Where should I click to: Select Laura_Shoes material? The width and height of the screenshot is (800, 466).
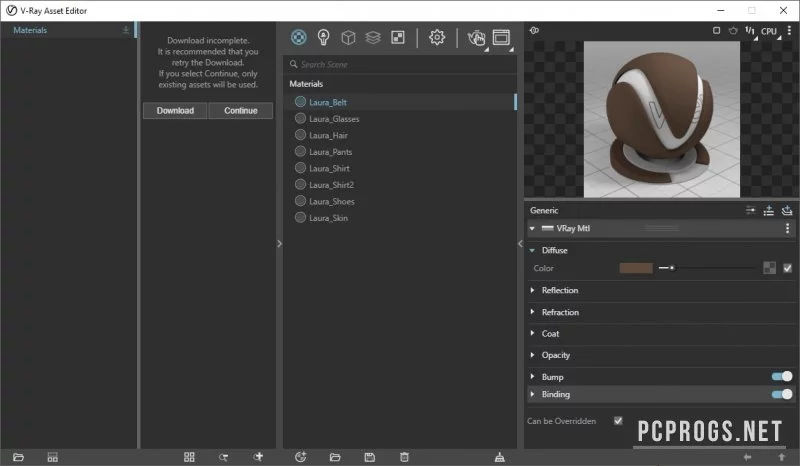pyautogui.click(x=401, y=201)
